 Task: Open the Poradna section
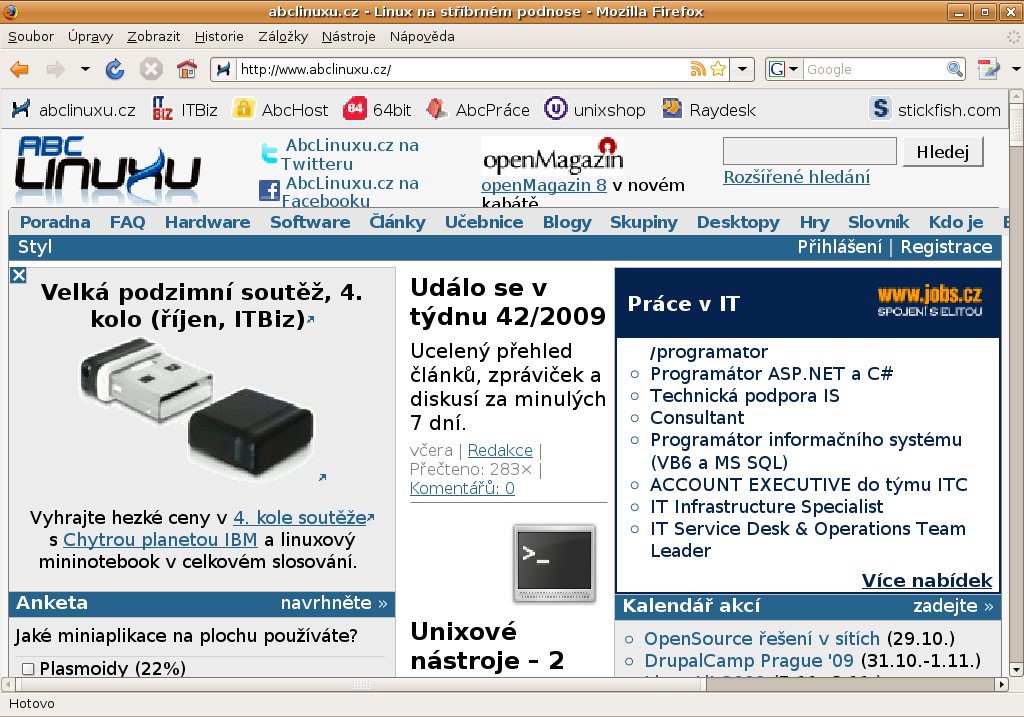(55, 222)
